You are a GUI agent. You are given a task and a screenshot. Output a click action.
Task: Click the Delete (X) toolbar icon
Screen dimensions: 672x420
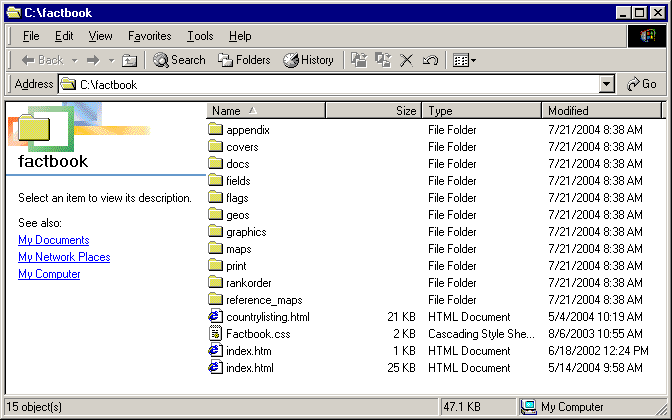click(x=406, y=60)
